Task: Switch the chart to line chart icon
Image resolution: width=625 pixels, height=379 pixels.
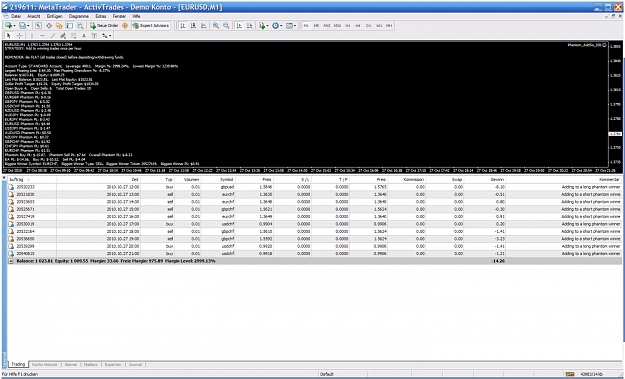Action: tap(204, 26)
